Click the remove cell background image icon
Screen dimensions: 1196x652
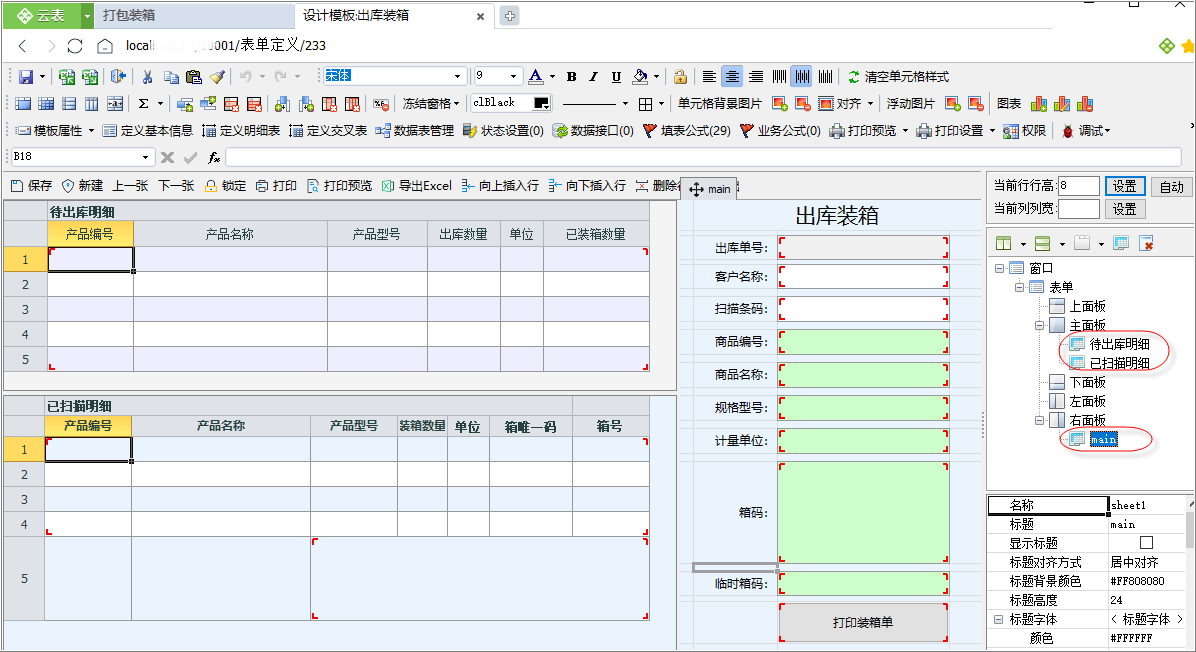tap(803, 103)
